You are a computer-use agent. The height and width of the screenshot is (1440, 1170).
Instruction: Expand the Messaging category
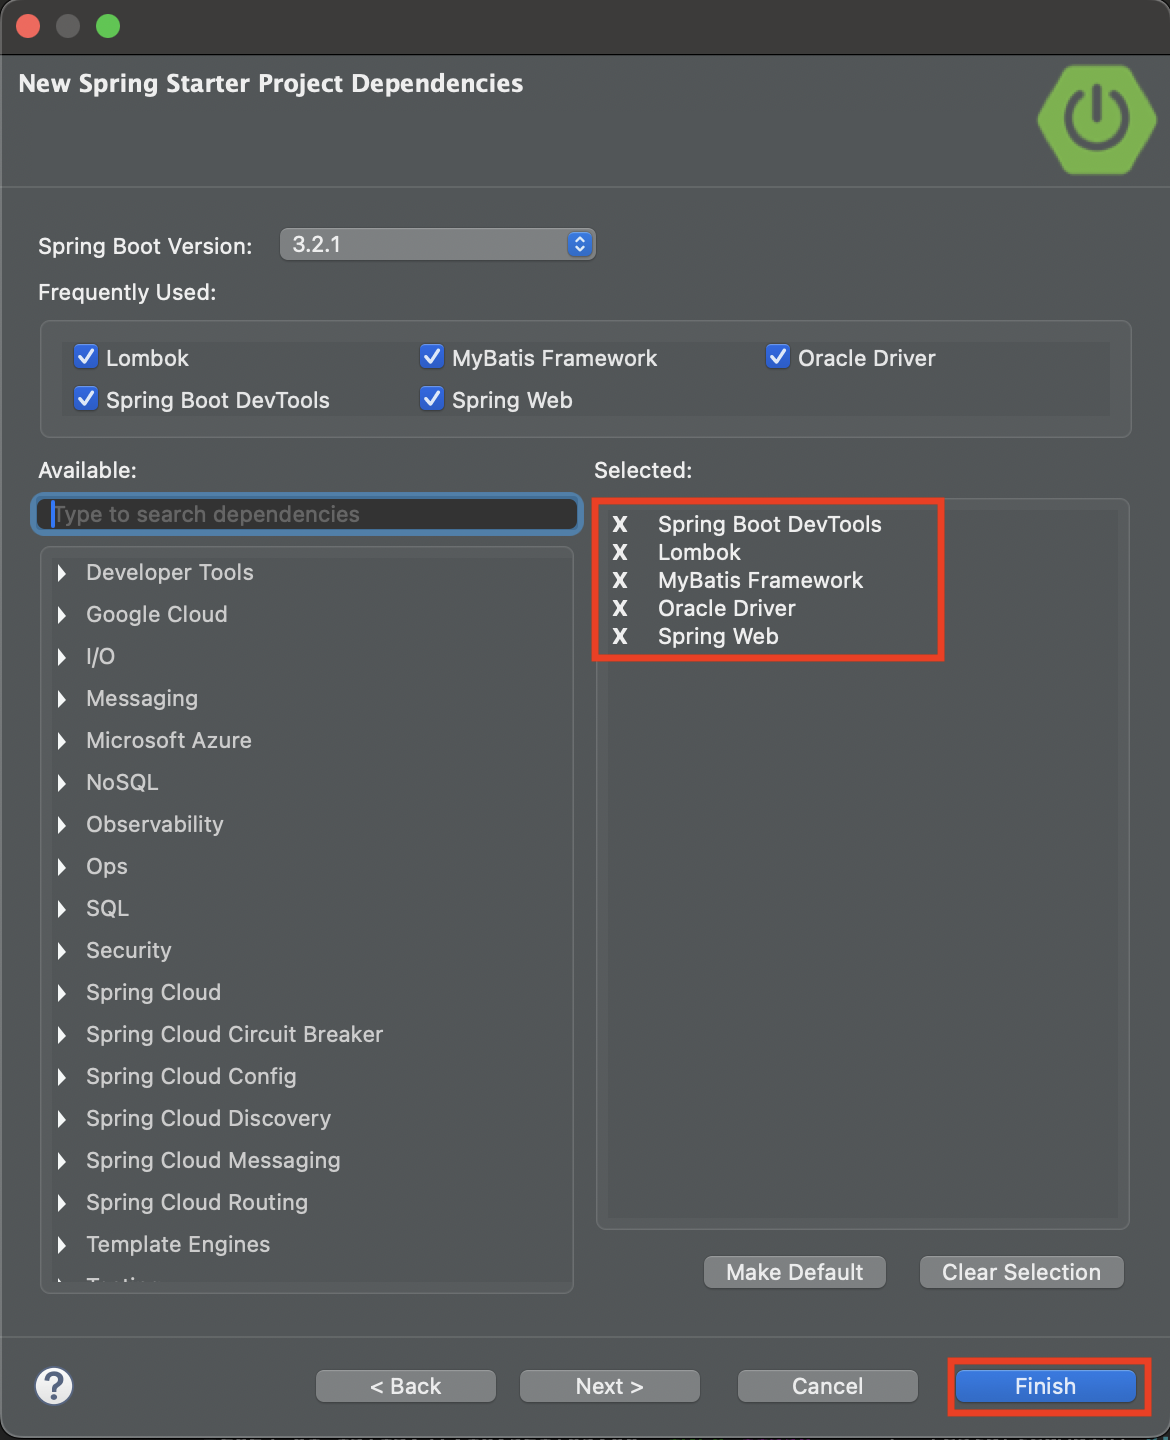coord(62,699)
